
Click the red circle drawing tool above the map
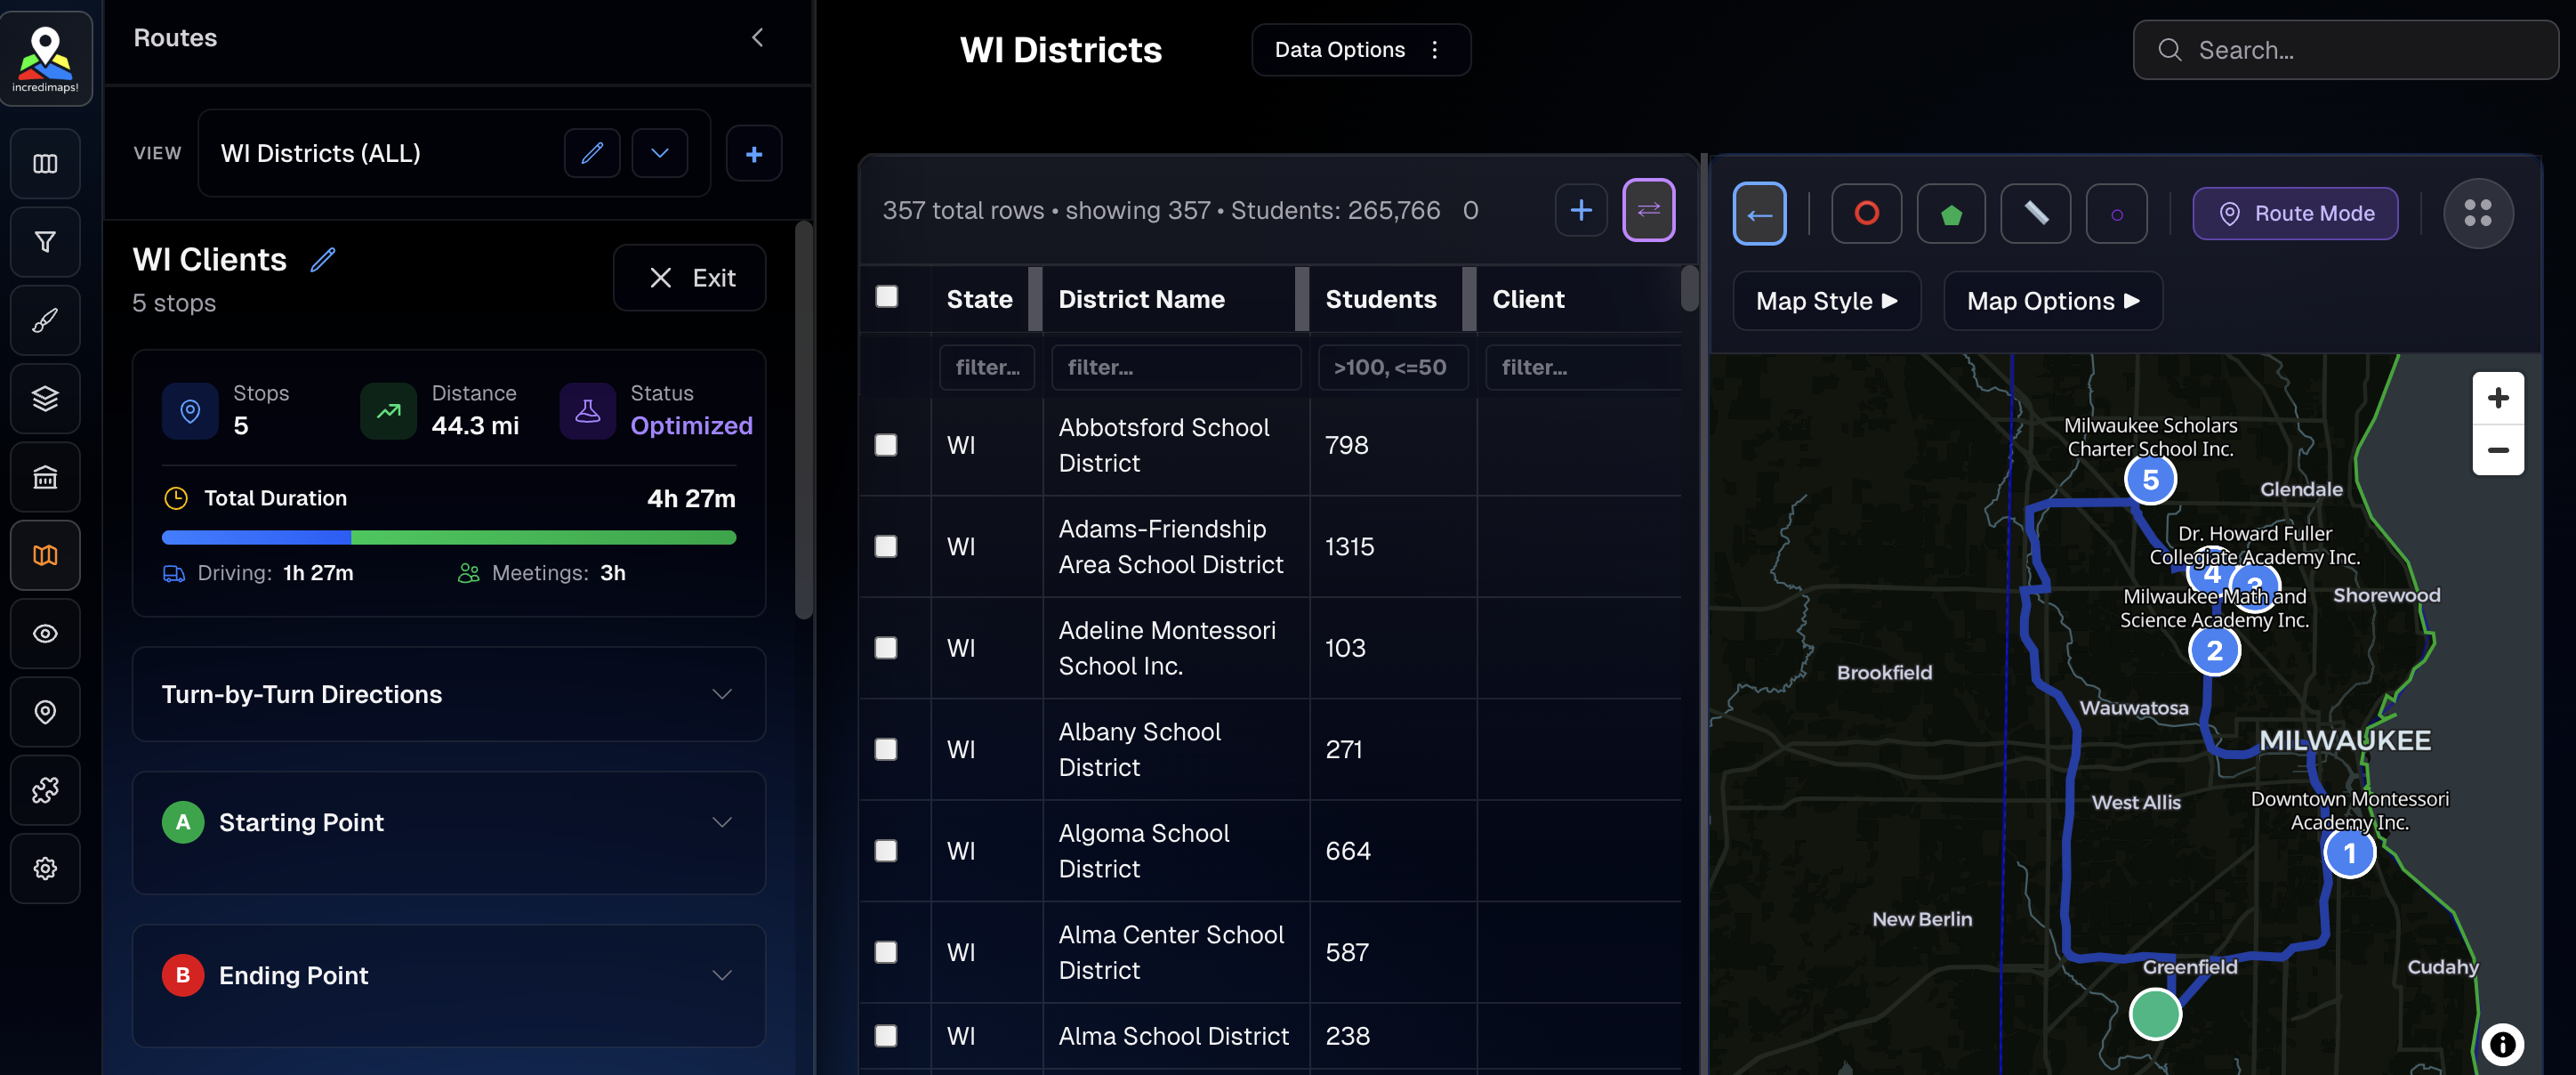coord(1865,213)
